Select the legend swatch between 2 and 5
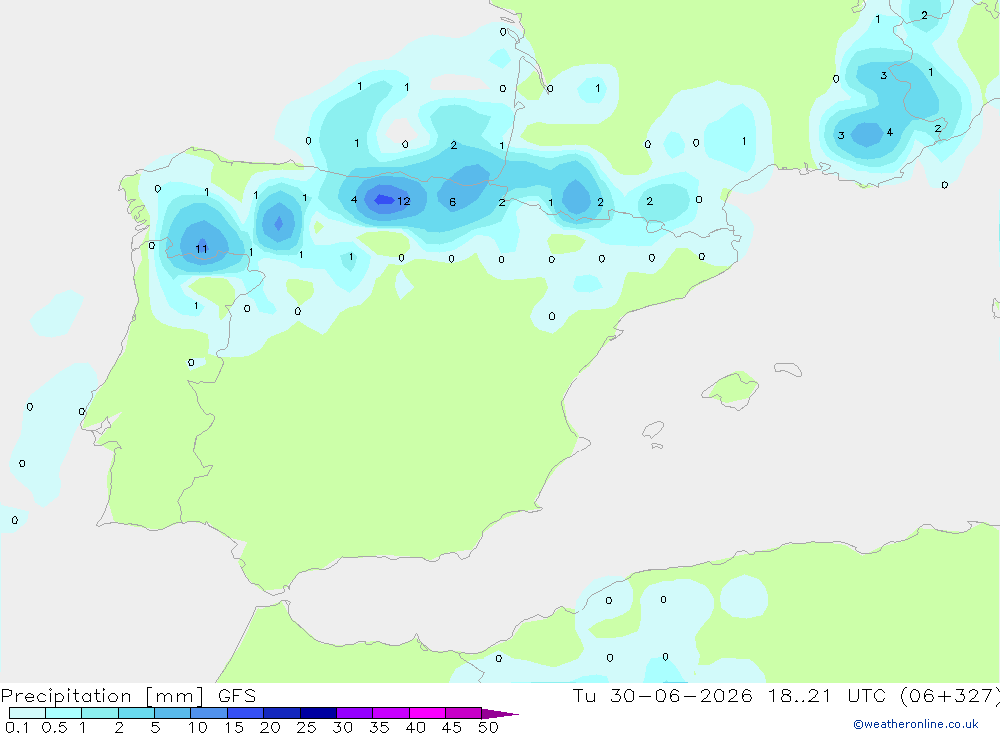 tap(136, 713)
